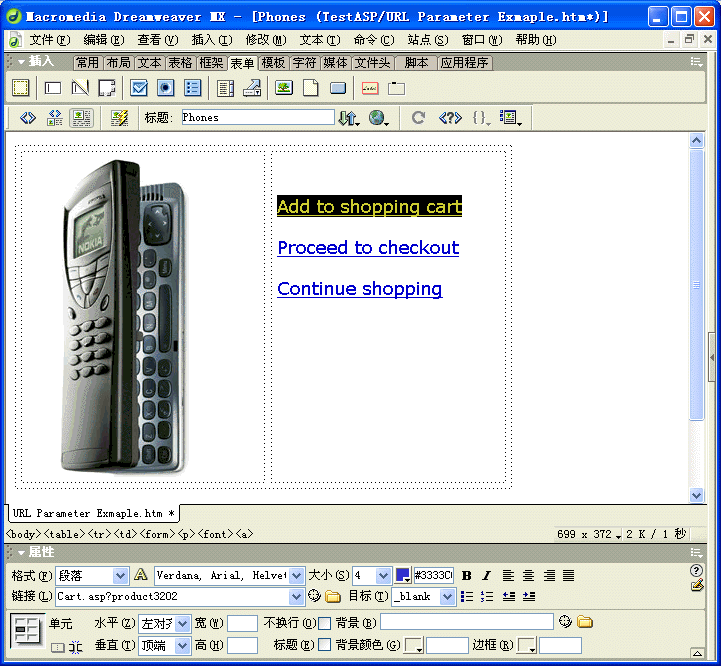Screen dimensions: 721x666
Task: Switch to the Application insert tab
Action: pyautogui.click(x=464, y=63)
